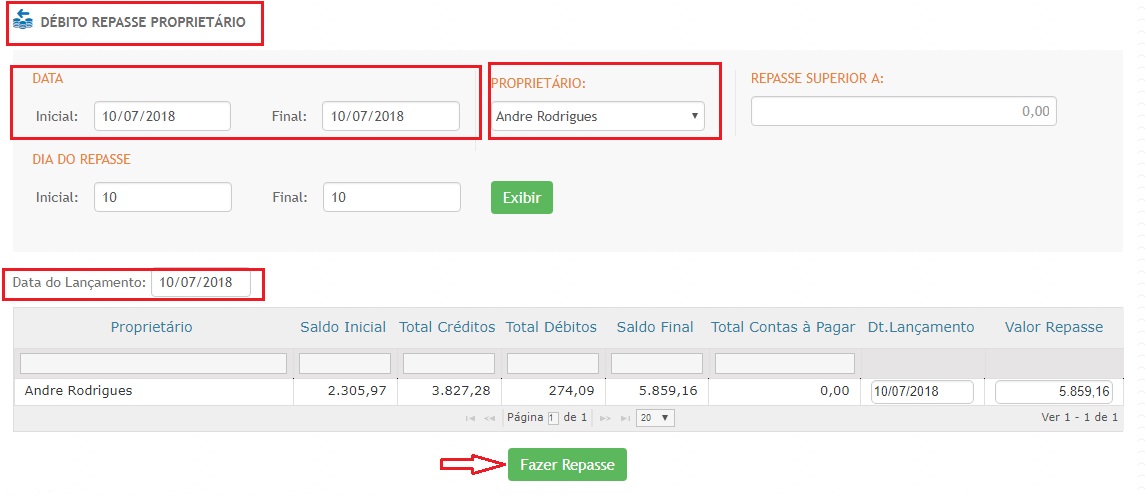Open the Proprietário dropdown showing Andre Rodrigues

[597, 116]
